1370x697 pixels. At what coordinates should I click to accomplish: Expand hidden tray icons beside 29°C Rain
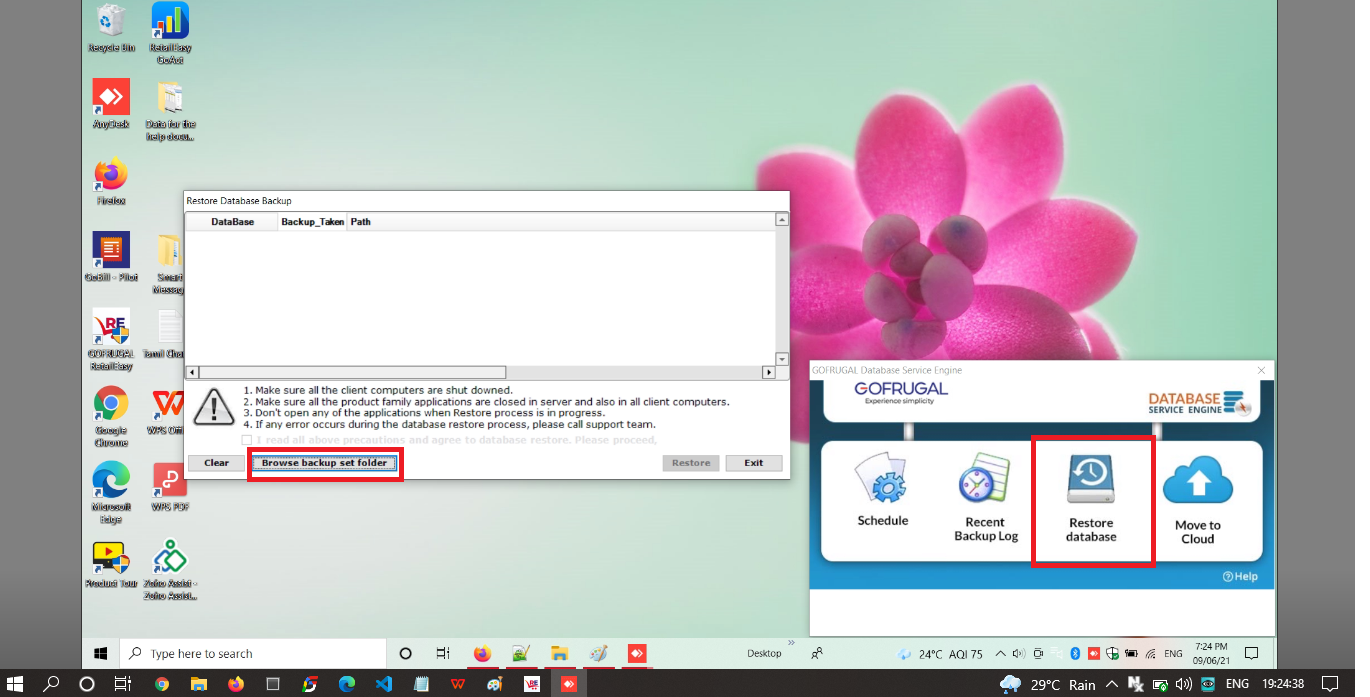(x=1111, y=684)
